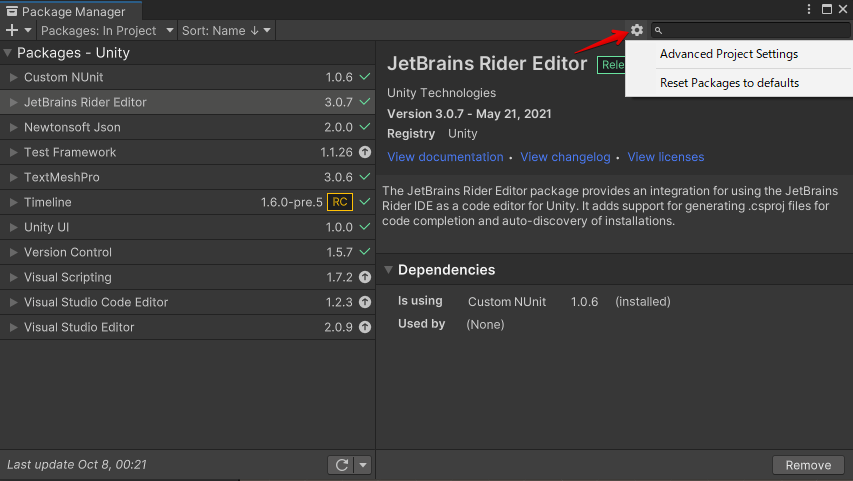Open the Sort: Name dropdown

click(x=226, y=30)
